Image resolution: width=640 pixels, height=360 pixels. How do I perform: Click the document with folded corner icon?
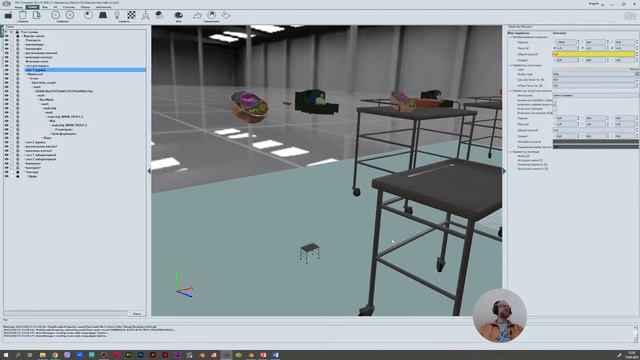pyautogui.click(x=37, y=16)
